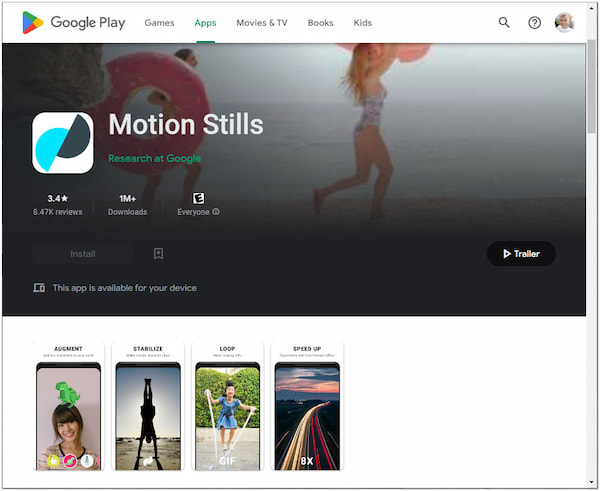Open the Research at Google developer link
600x491 pixels.
click(x=154, y=158)
